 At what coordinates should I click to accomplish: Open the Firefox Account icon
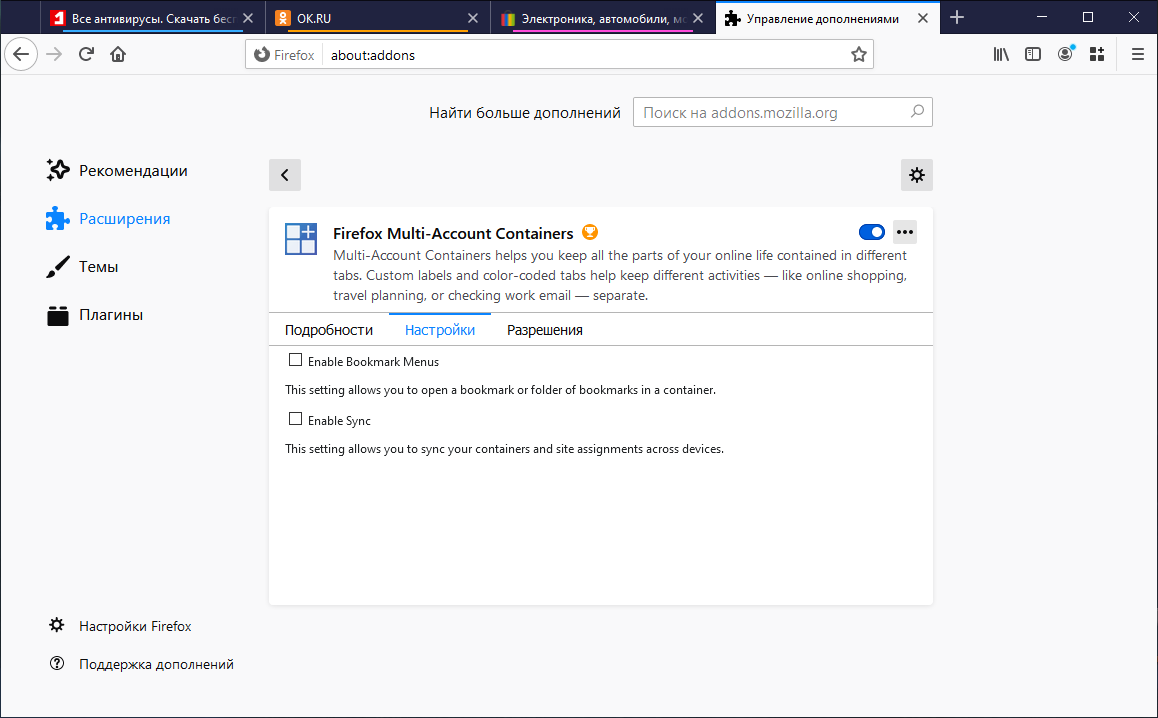(x=1065, y=55)
